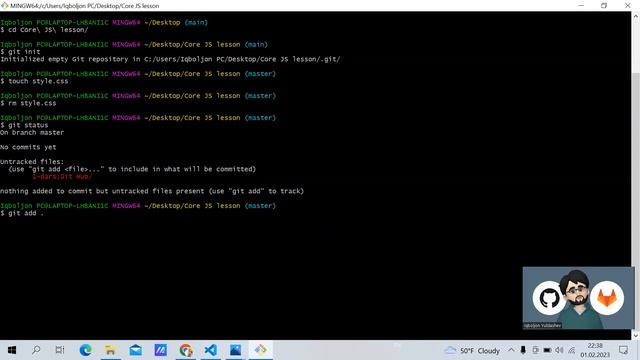Click the display projection tray icon
The height and width of the screenshot is (360, 640).
coord(535,350)
